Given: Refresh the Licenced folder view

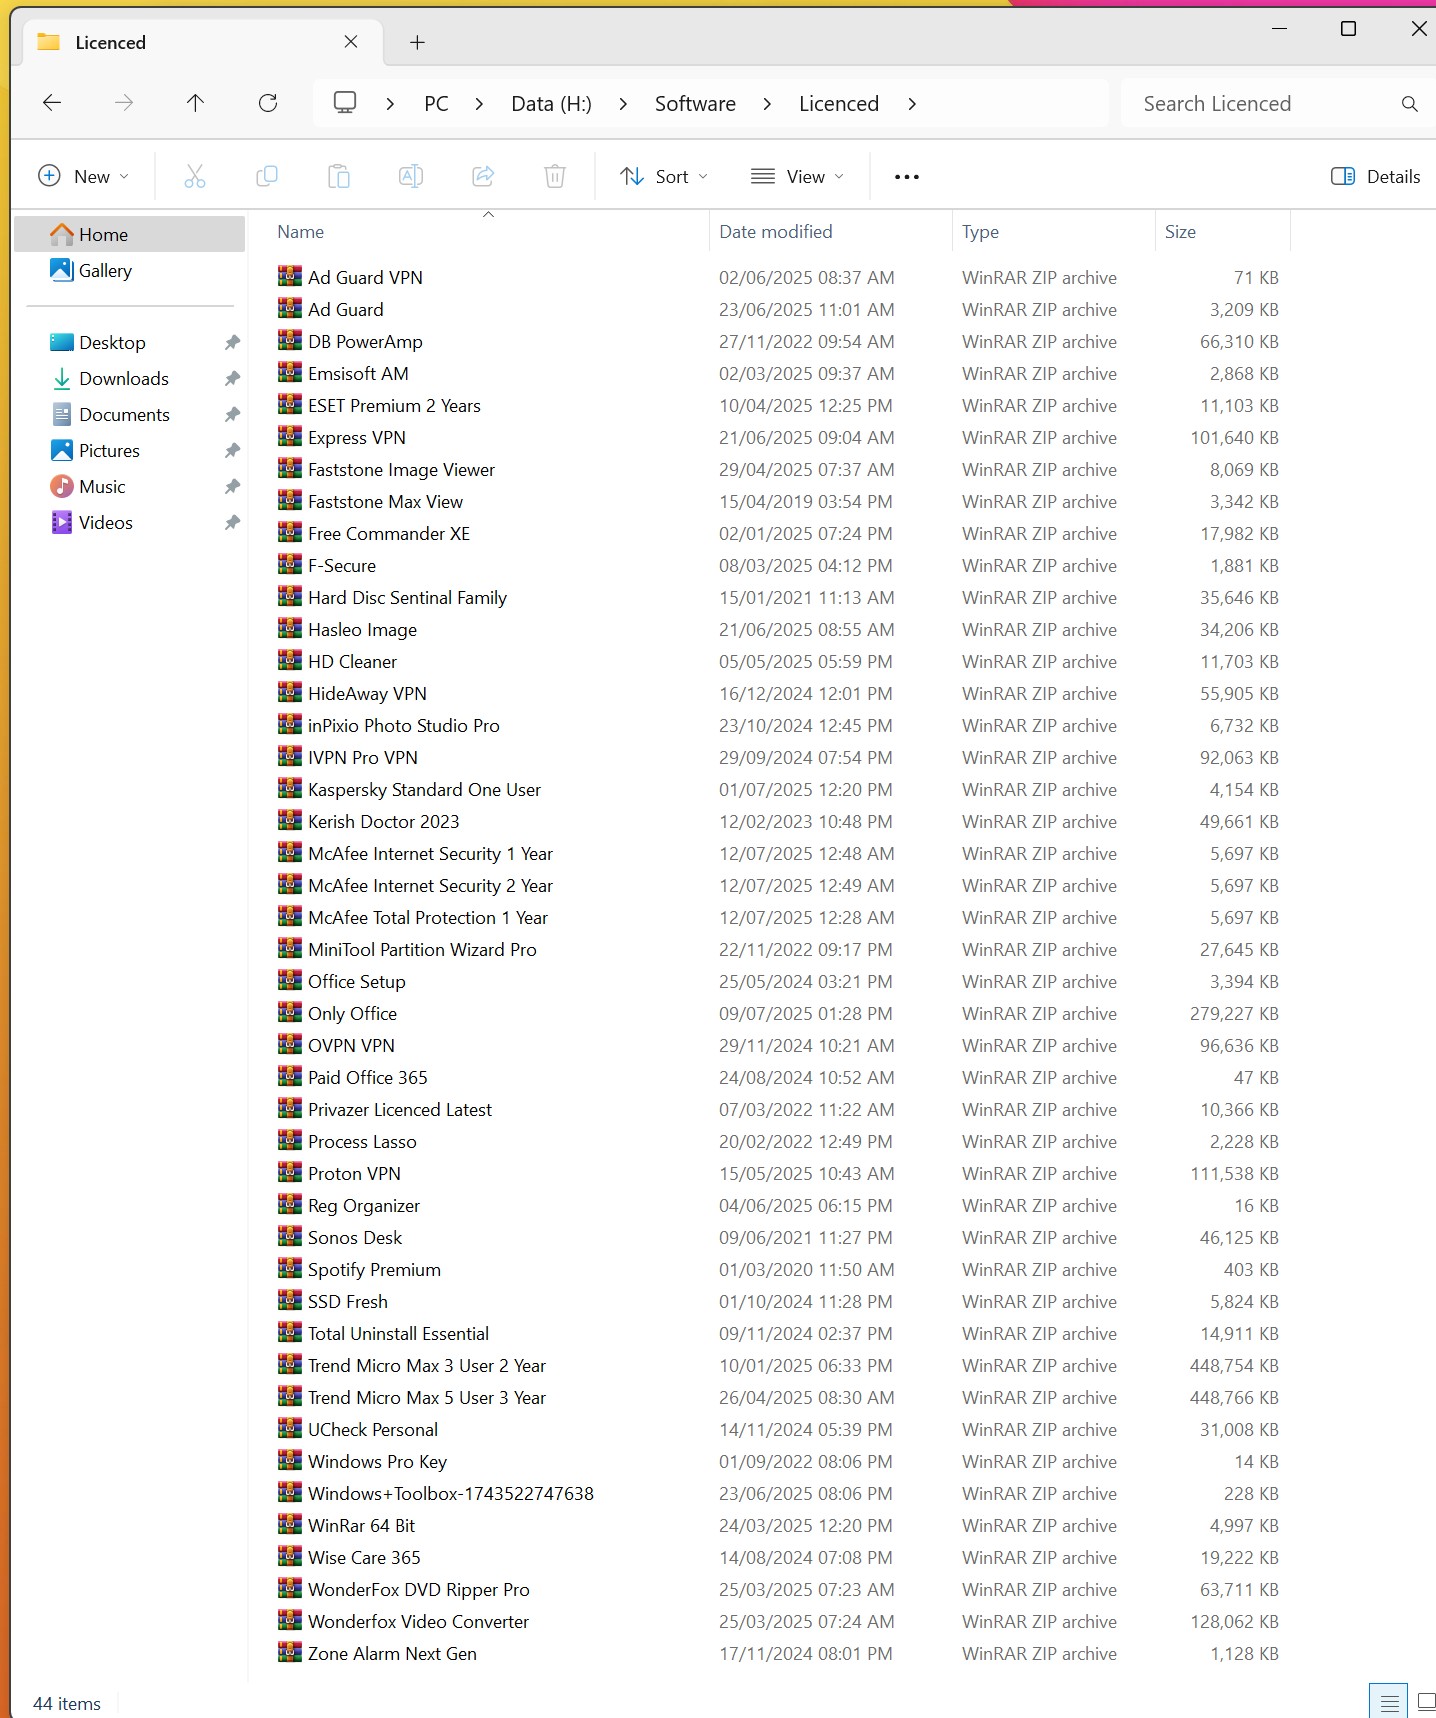Looking at the screenshot, I should tap(268, 103).
